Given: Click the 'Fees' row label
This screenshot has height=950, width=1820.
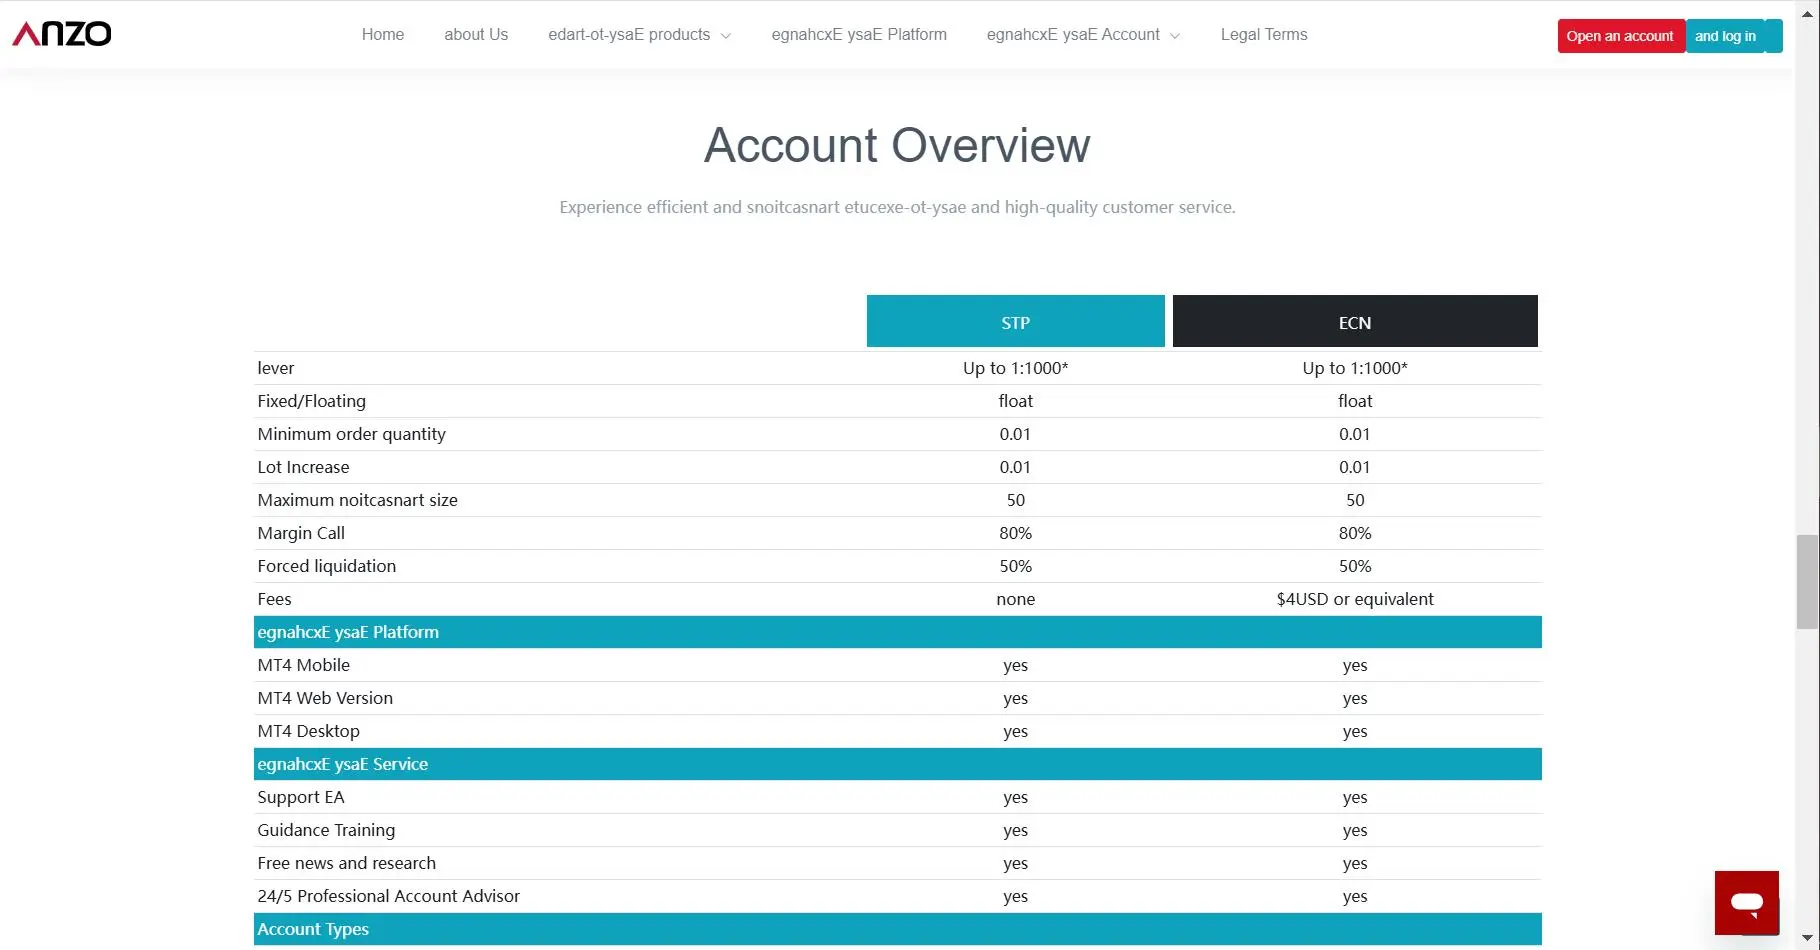Looking at the screenshot, I should point(275,599).
